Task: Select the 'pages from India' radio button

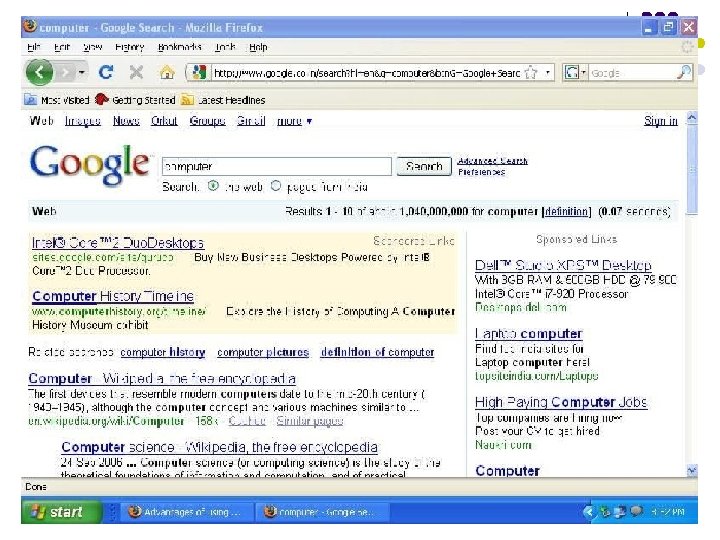Action: [276, 186]
